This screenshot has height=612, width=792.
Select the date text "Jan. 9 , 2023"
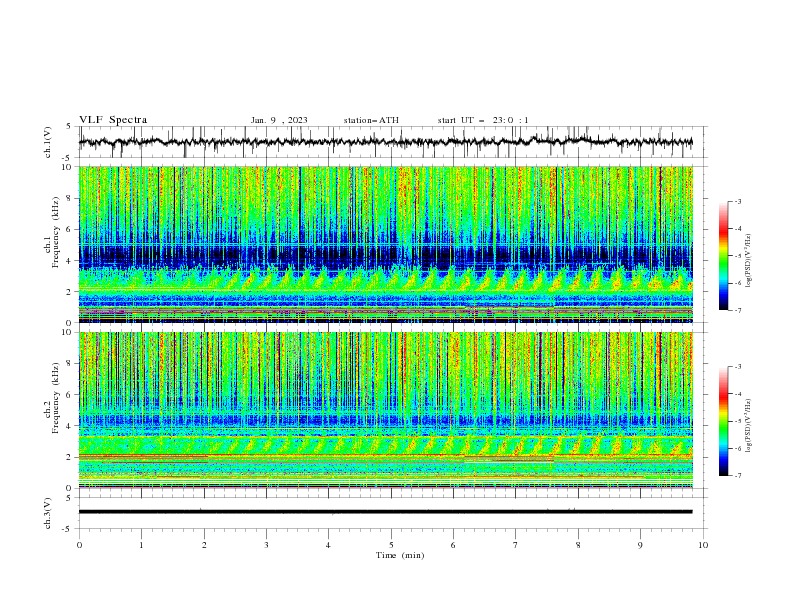click(279, 120)
